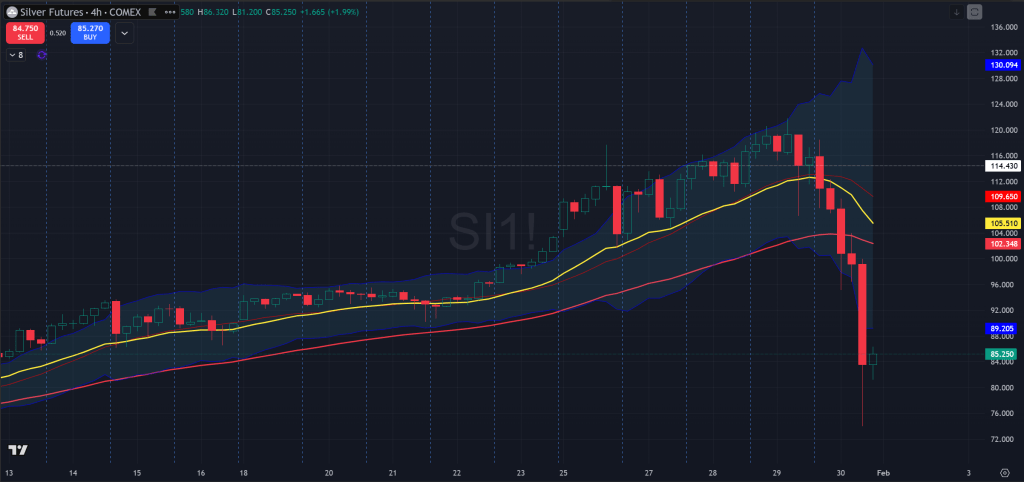Expand the collapsed indicators legend showing 8
This screenshot has width=1024, height=482.
15,55
